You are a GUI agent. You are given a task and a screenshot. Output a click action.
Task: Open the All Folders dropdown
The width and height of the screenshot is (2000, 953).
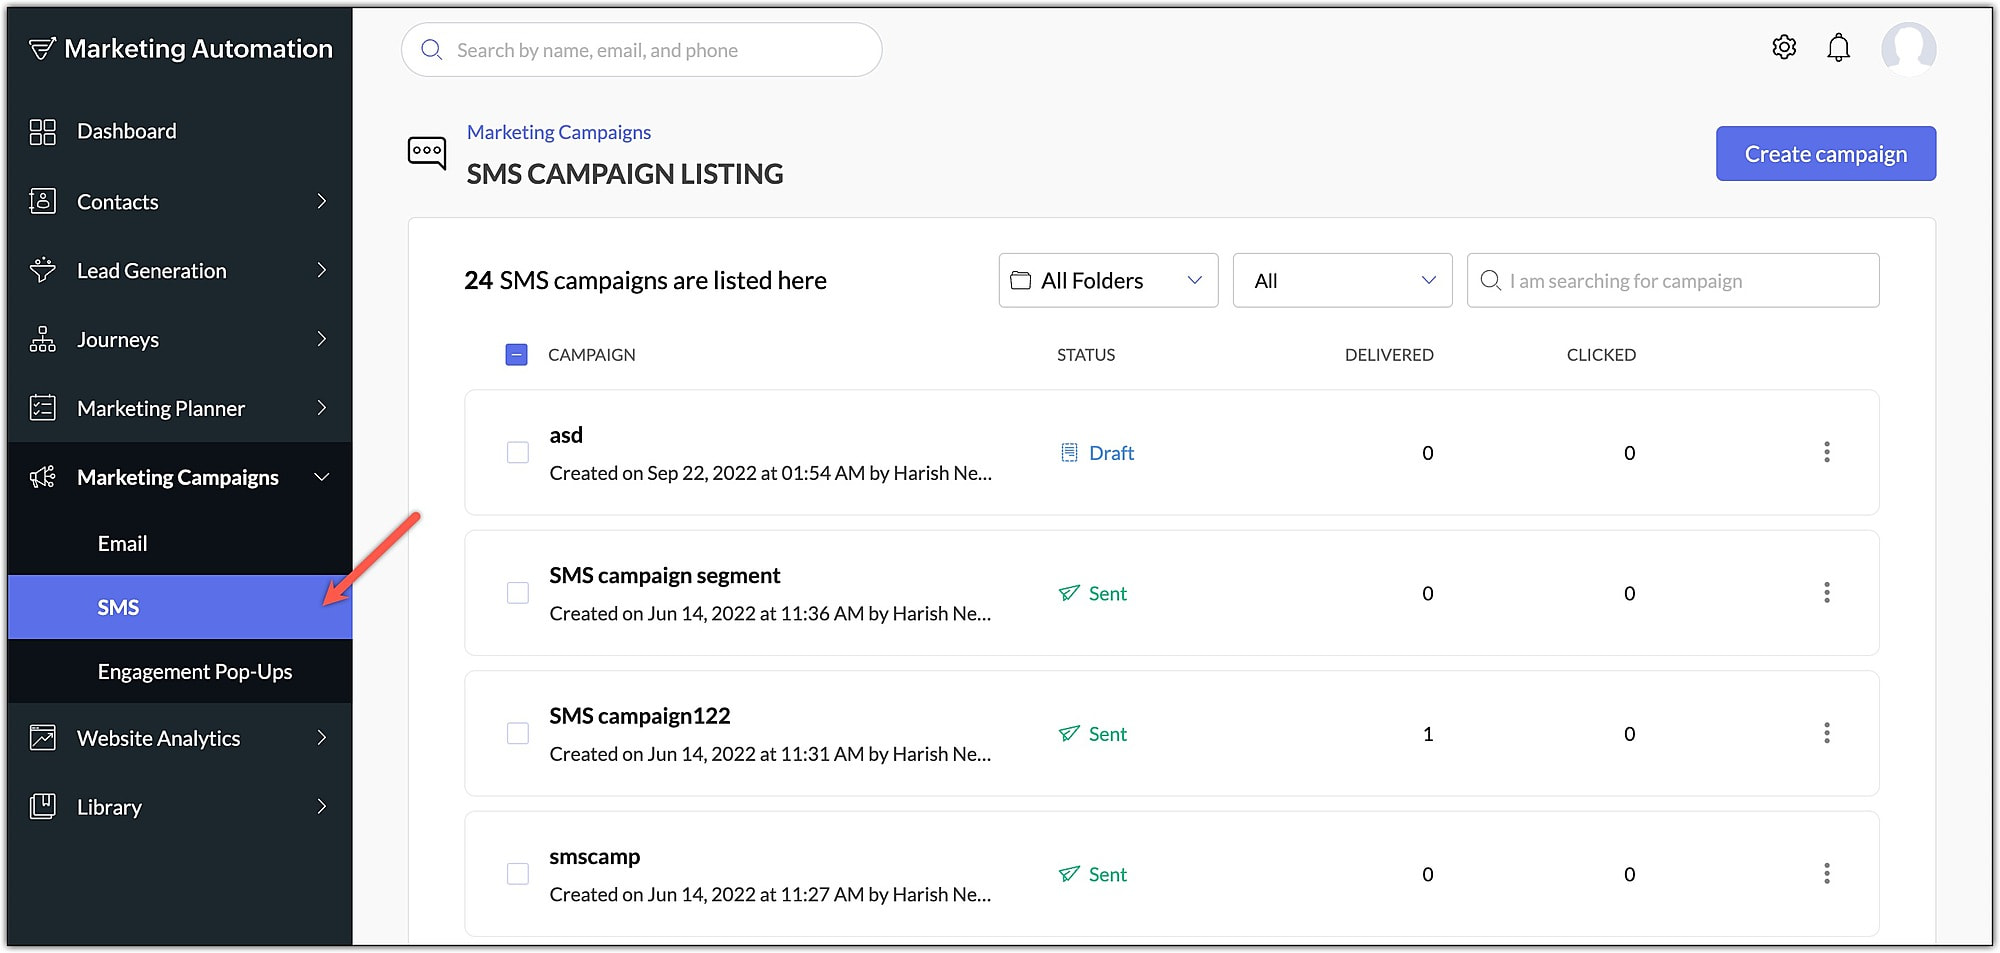[1108, 281]
